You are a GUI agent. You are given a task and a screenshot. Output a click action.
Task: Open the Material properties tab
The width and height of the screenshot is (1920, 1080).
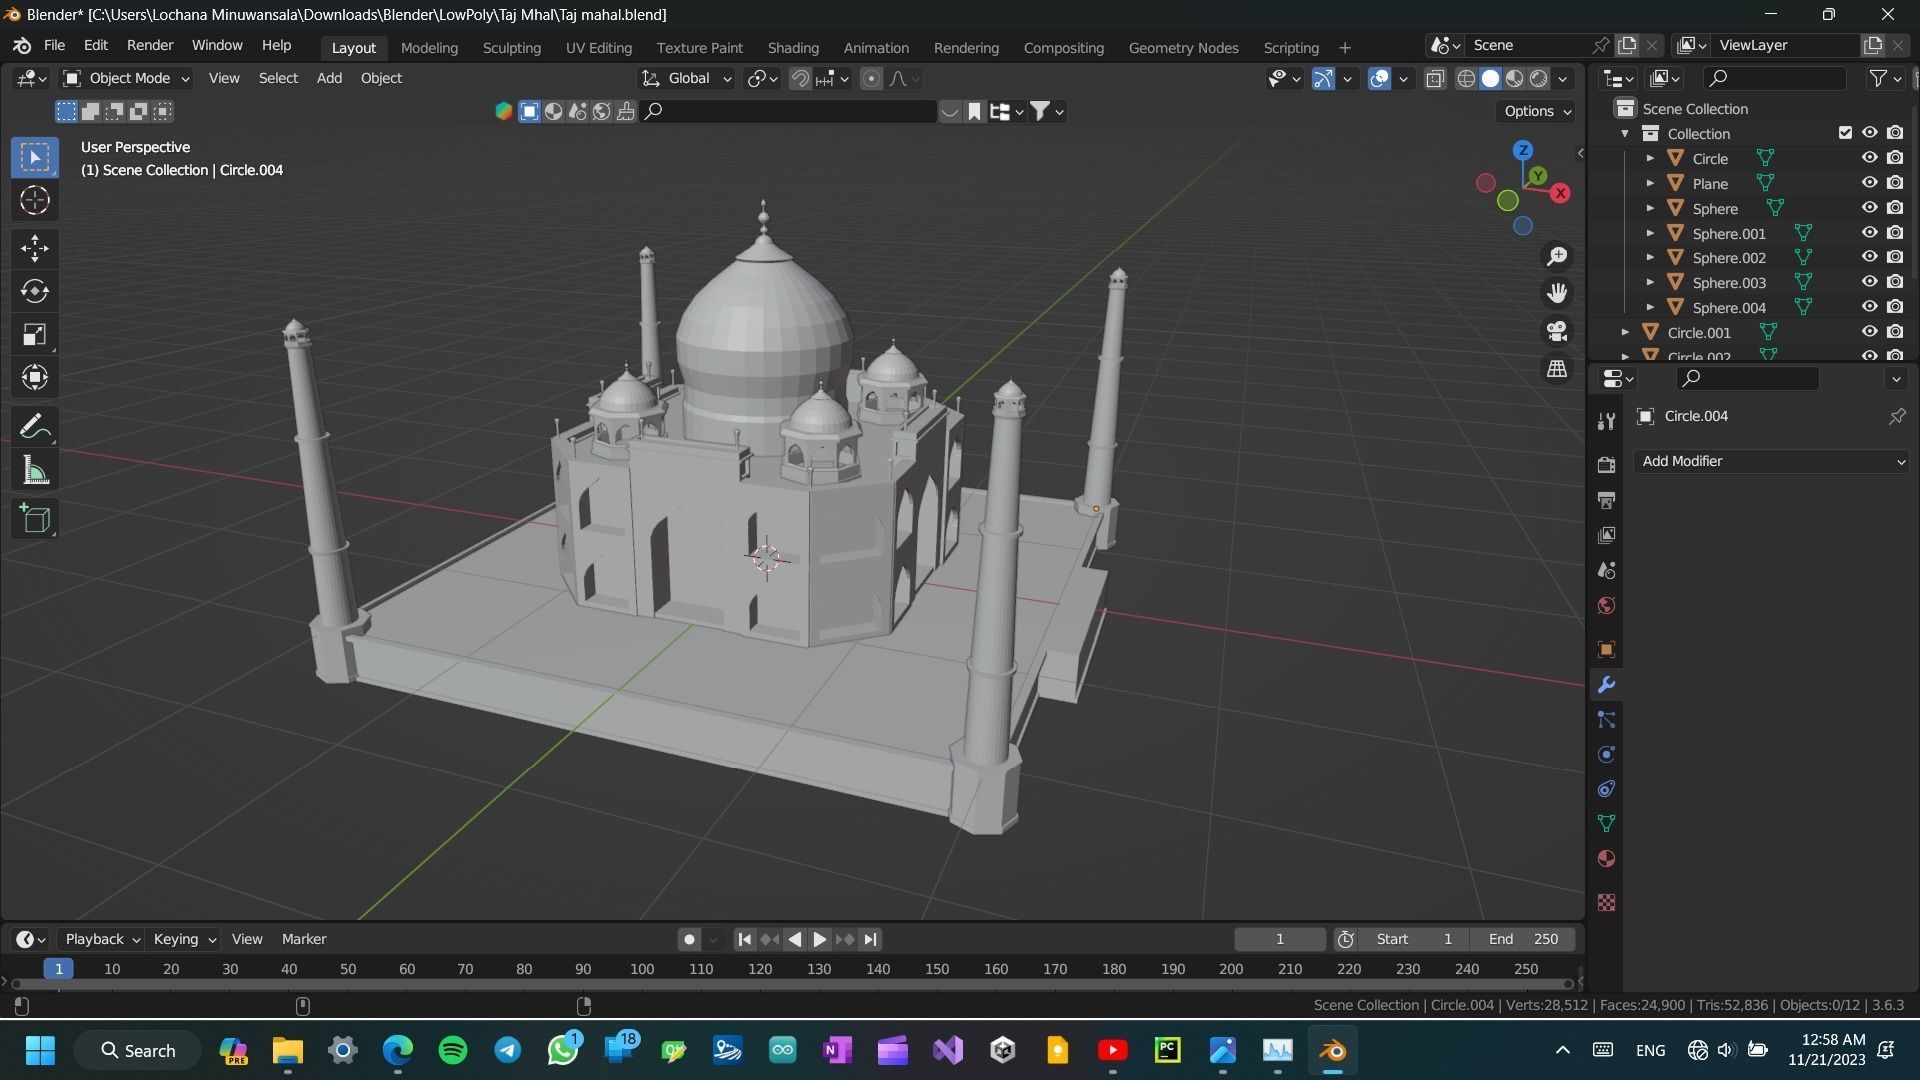1606,859
